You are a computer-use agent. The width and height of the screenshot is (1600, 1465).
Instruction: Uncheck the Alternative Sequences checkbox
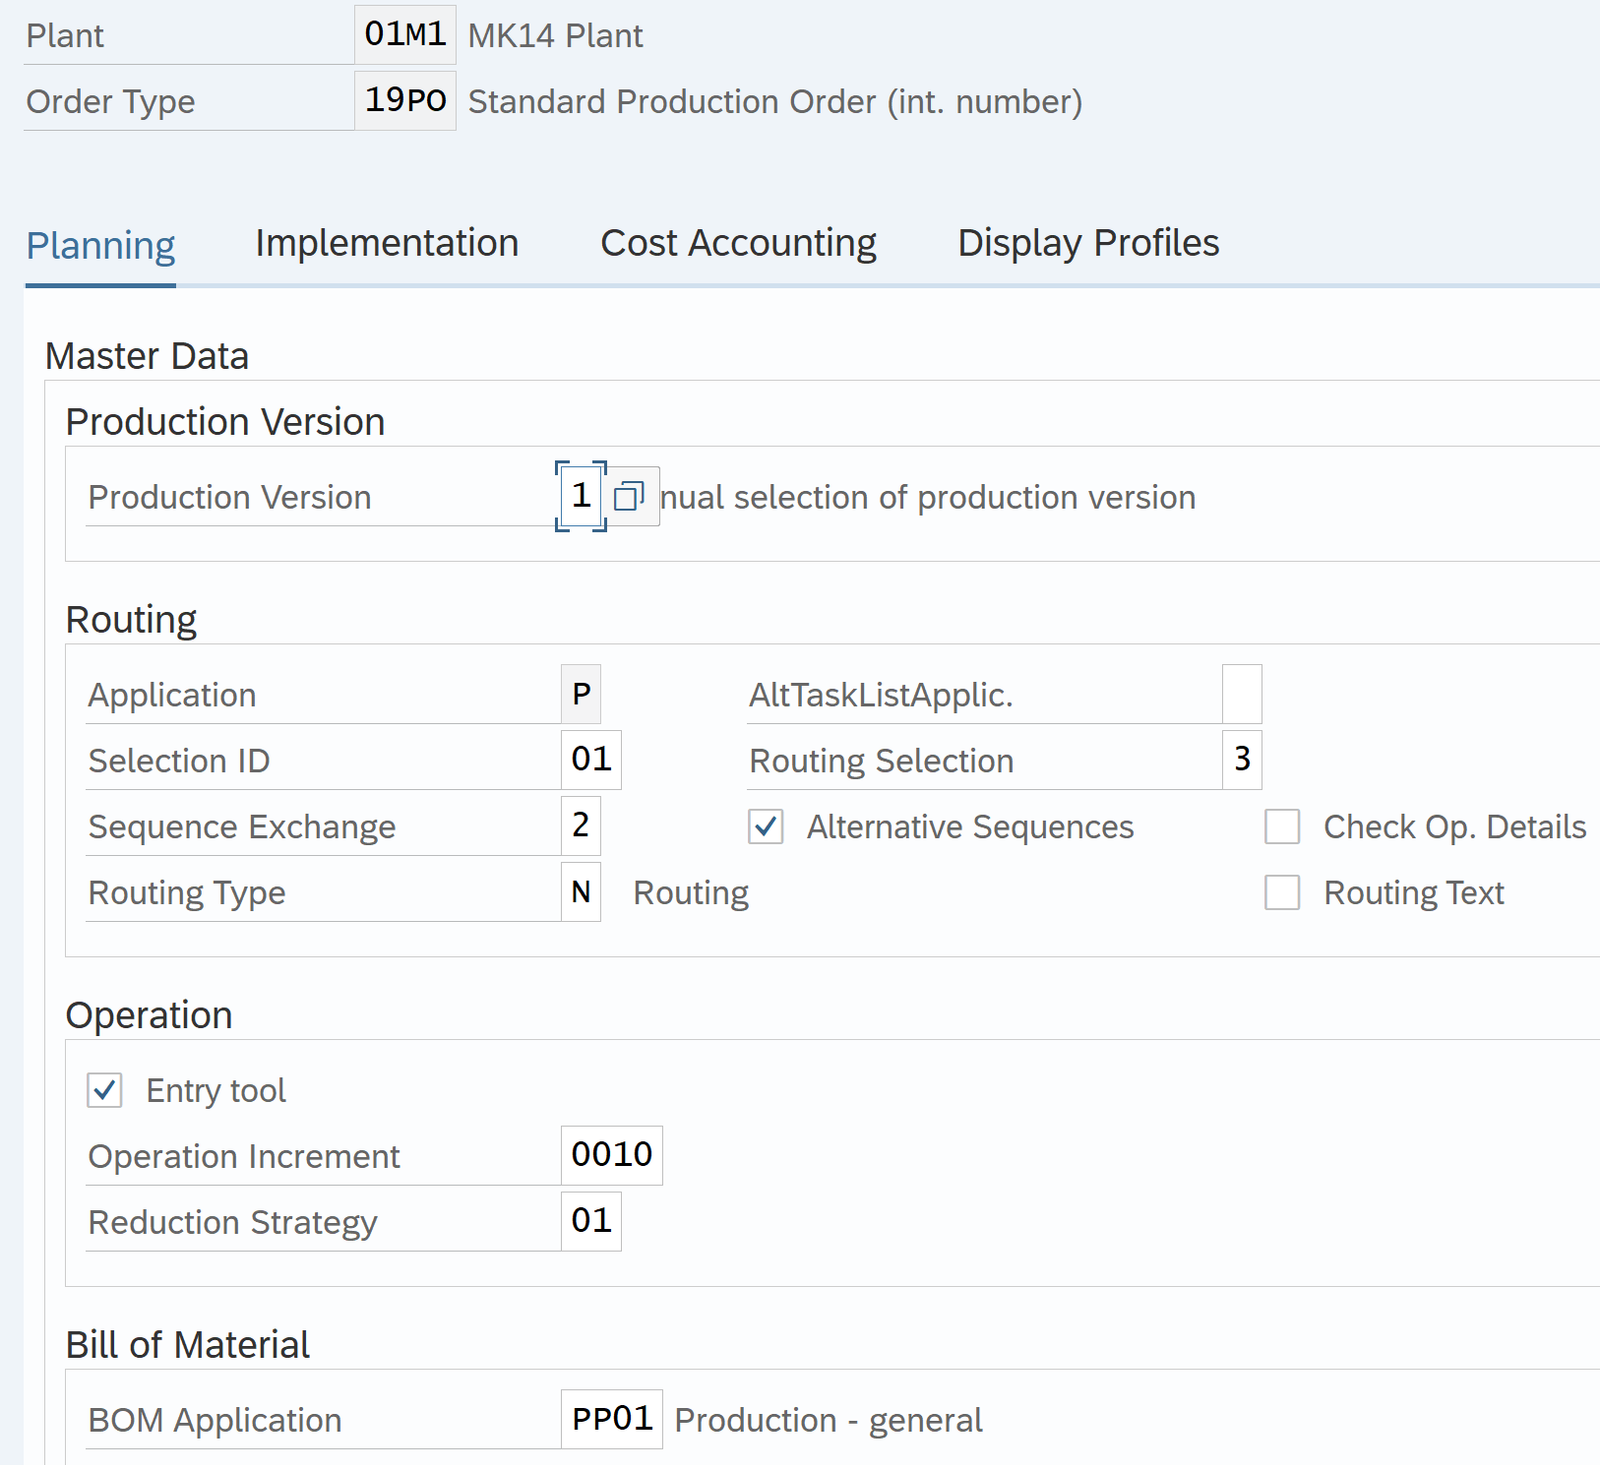pyautogui.click(x=766, y=827)
